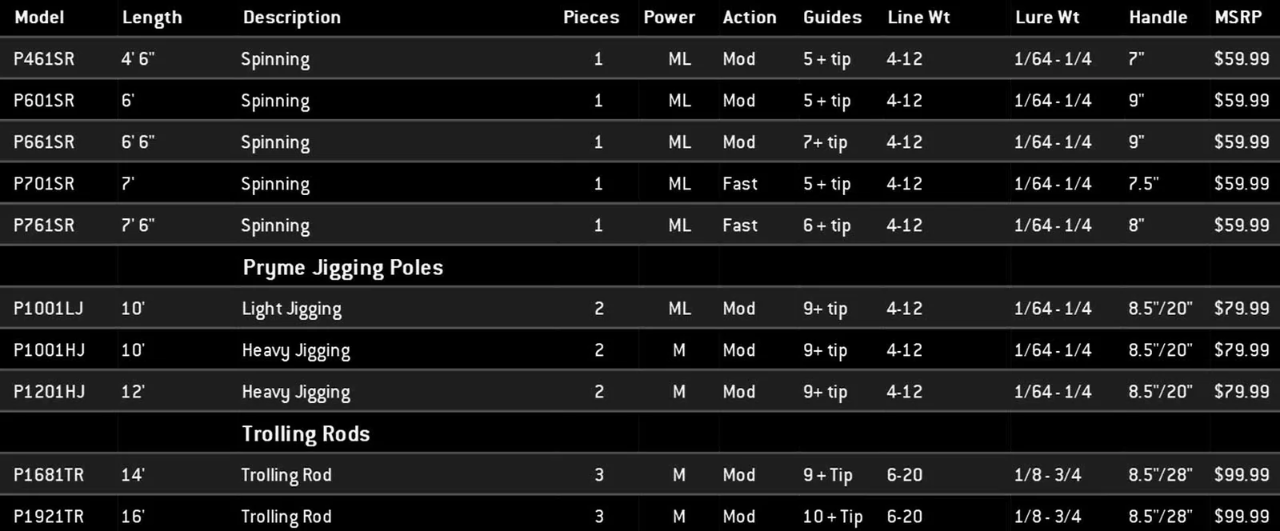Click the Pryme Jigging Poles section heading

tap(342, 267)
